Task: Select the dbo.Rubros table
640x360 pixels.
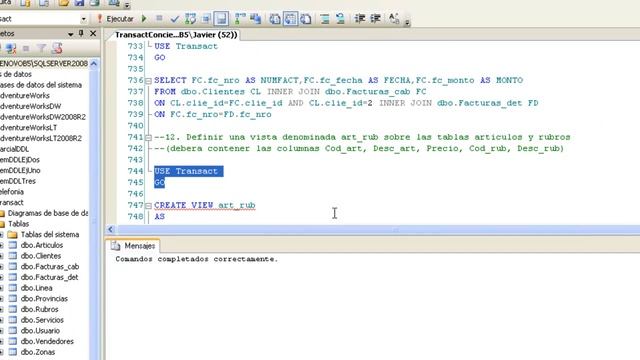Action: coord(39,309)
